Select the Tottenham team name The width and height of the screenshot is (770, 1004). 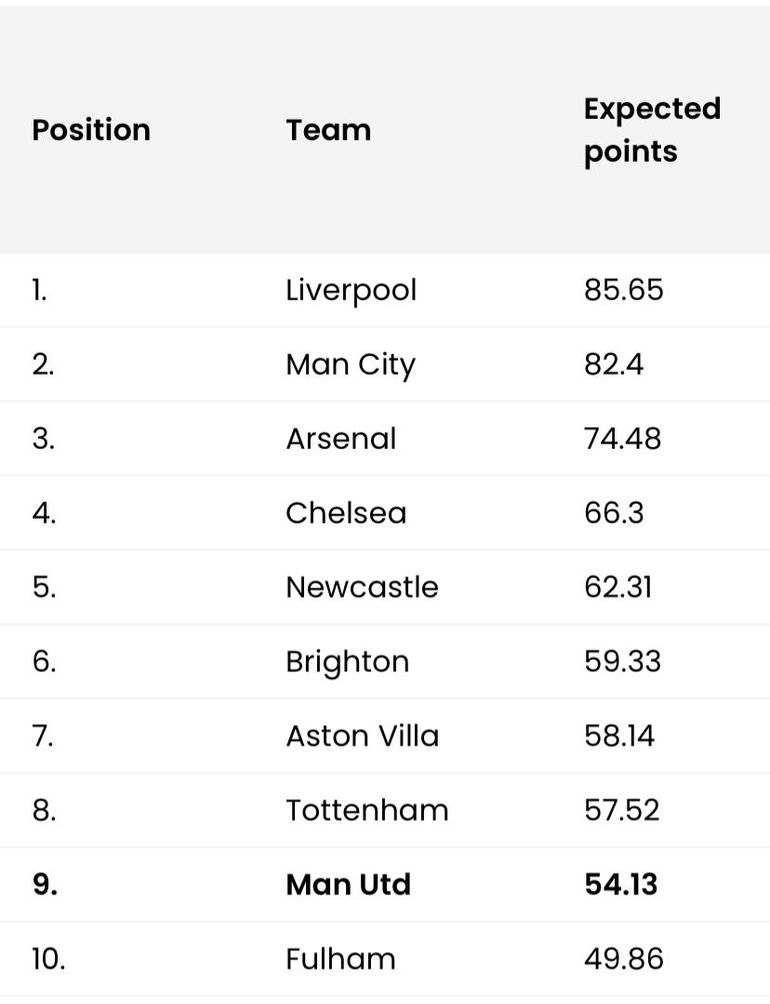[367, 810]
